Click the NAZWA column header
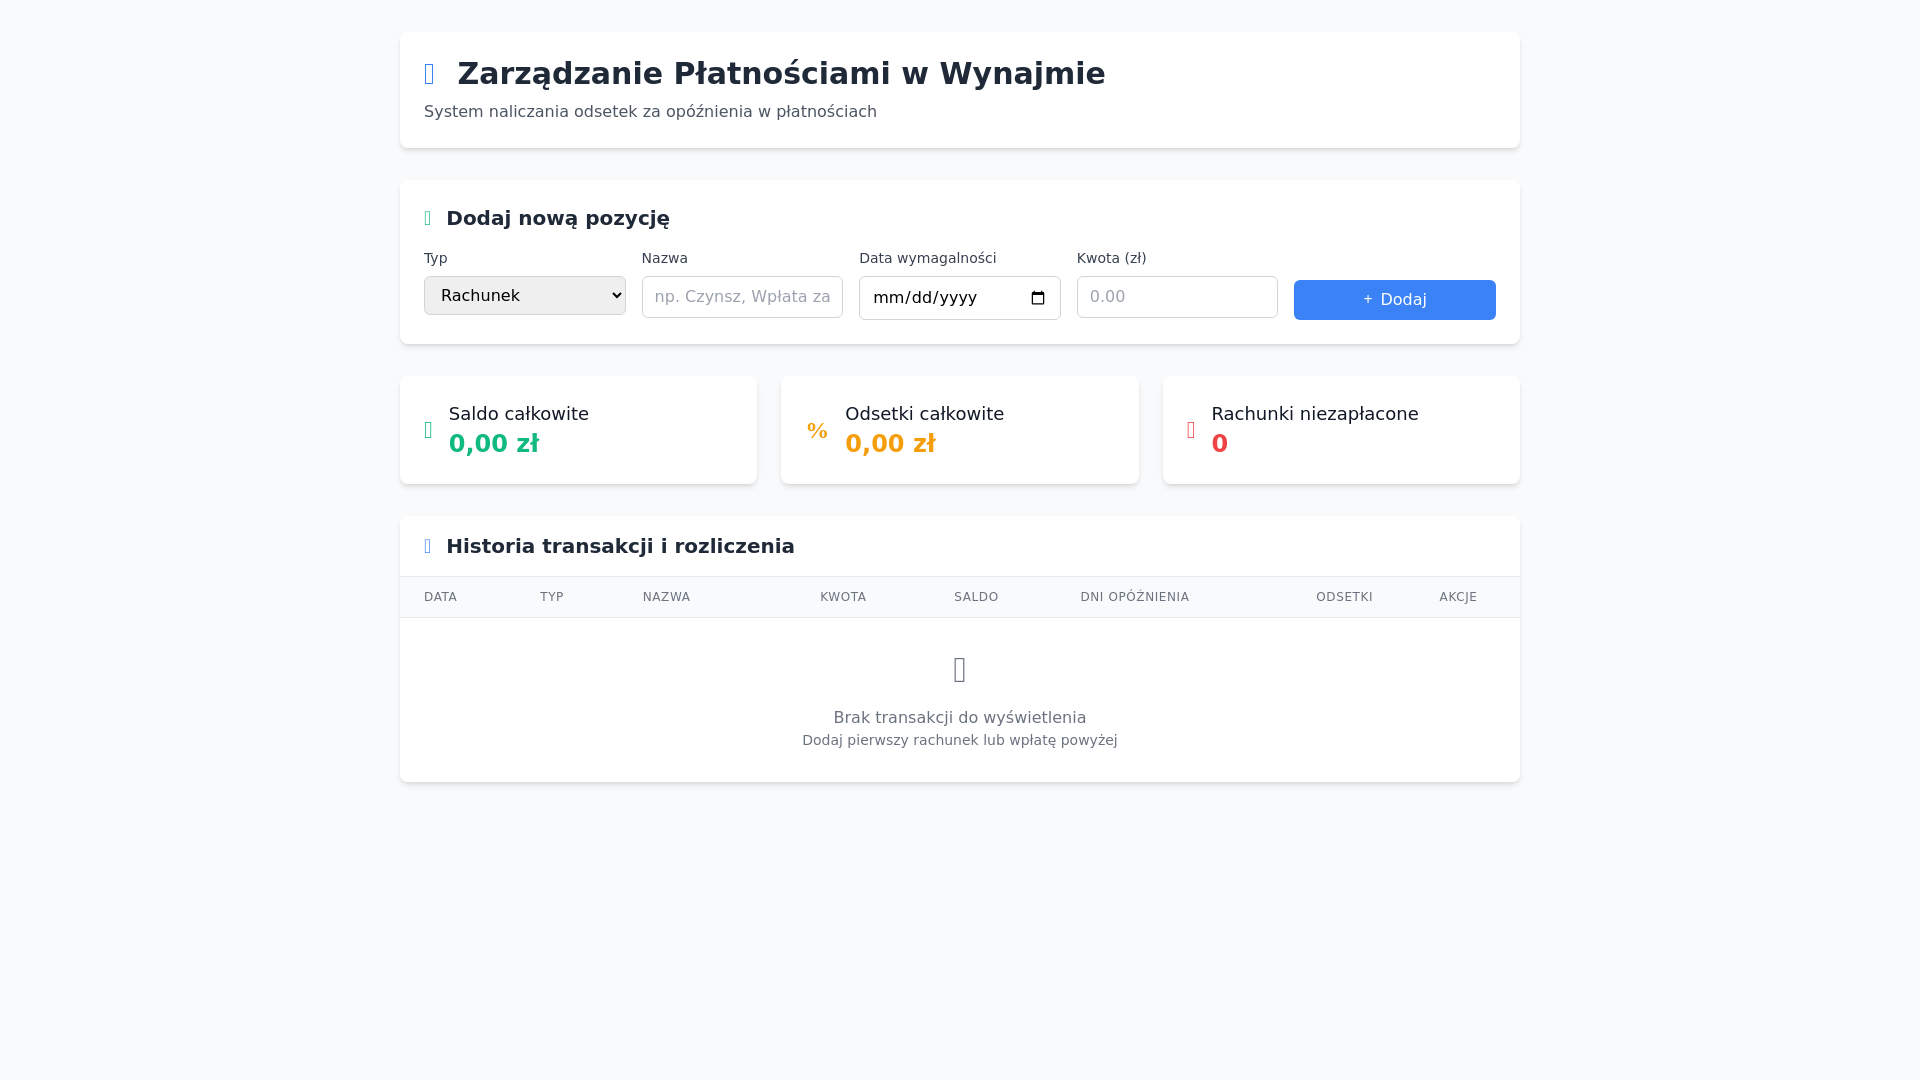This screenshot has height=1080, width=1920. (666, 597)
